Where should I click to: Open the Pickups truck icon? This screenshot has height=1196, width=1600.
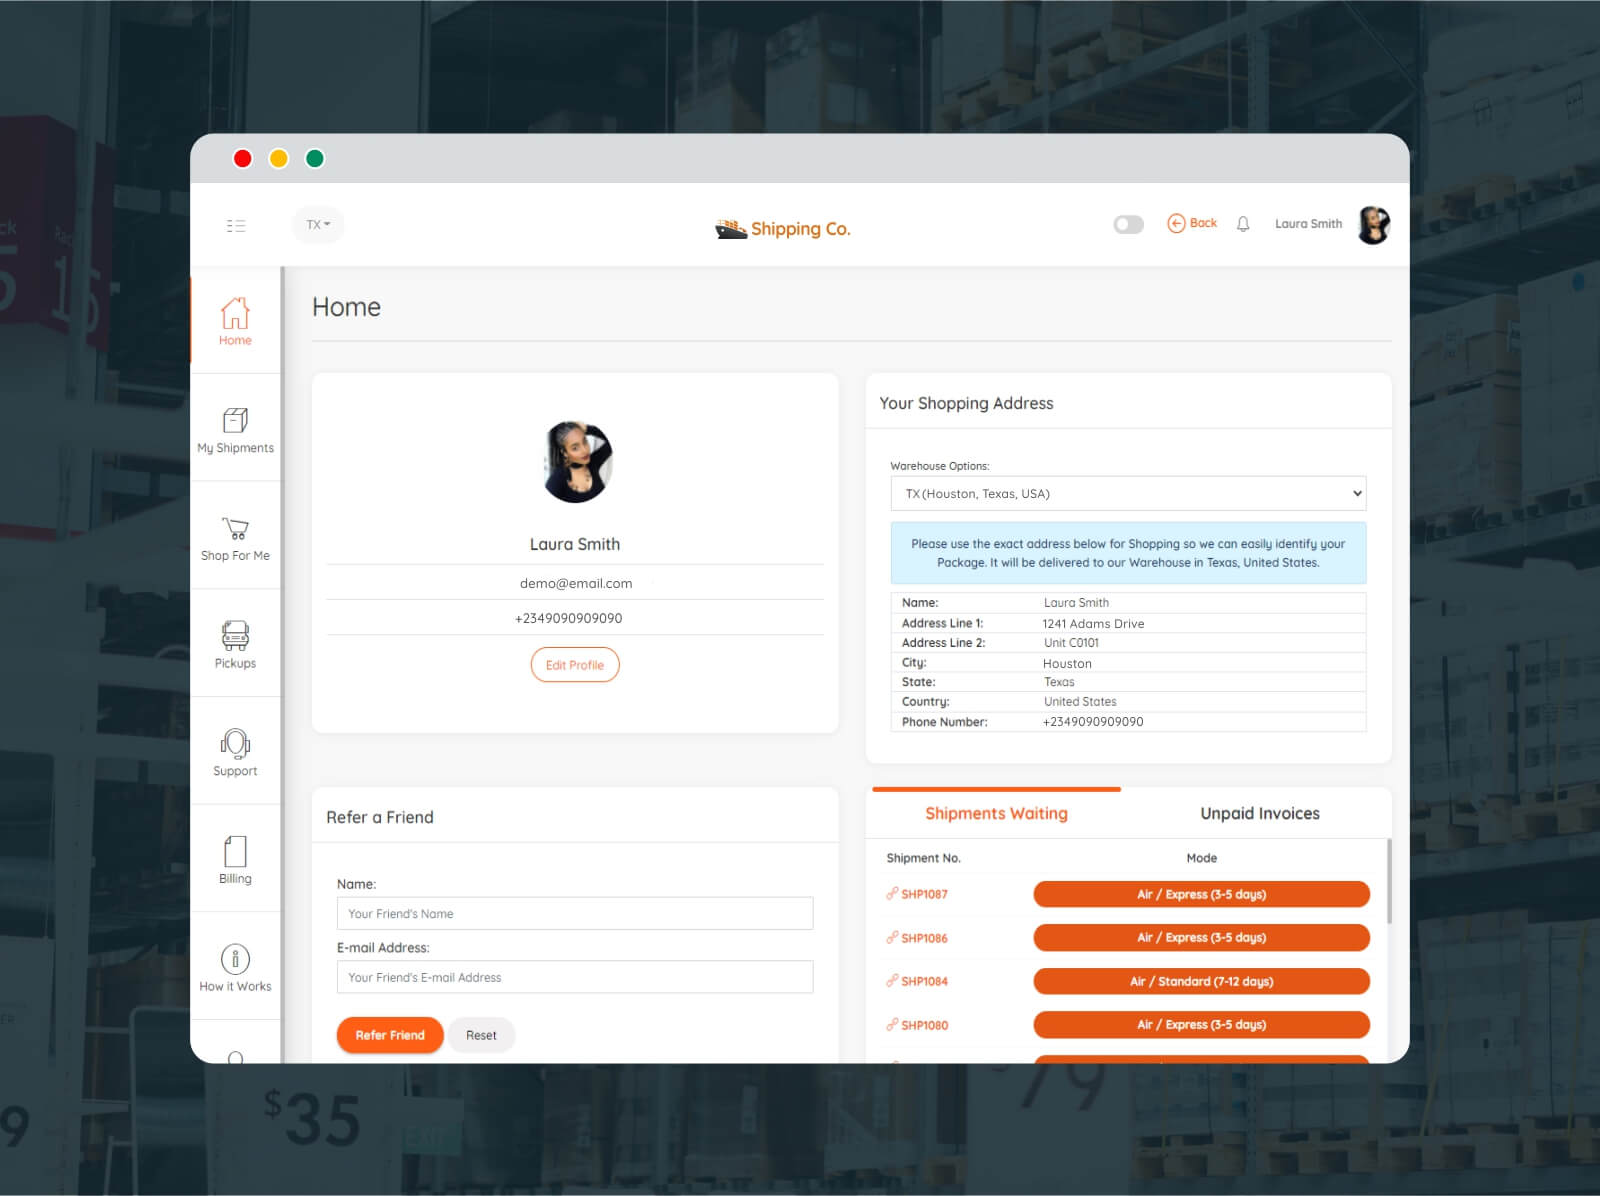pos(235,635)
